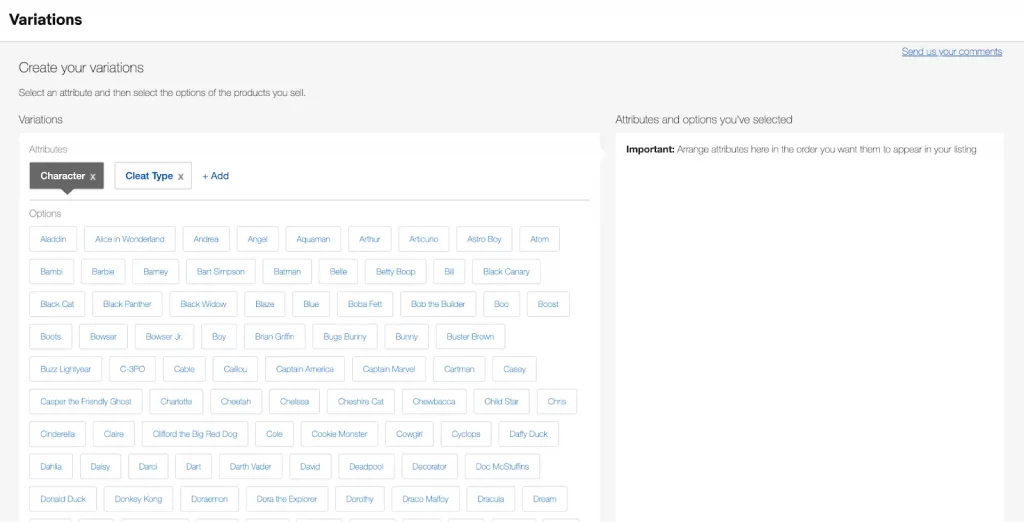Select the Articuno option
The image size is (1024, 522).
pos(424,239)
